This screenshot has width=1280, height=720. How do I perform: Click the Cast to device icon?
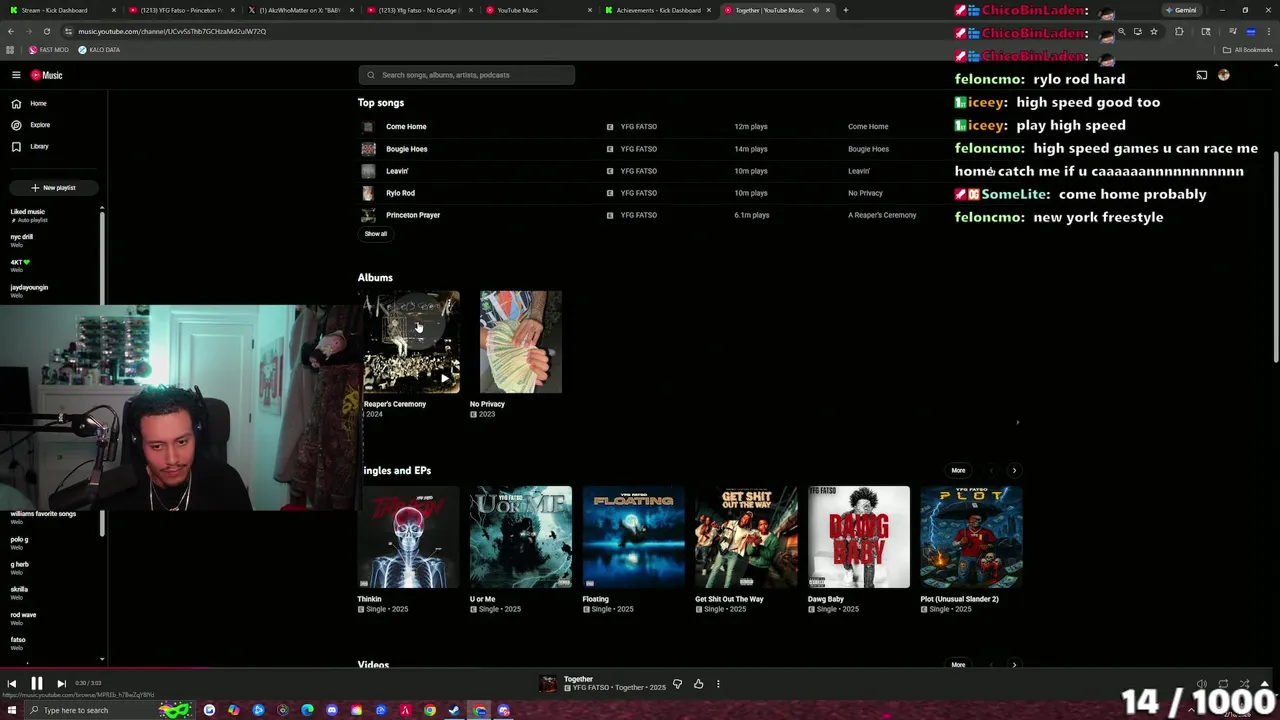[1202, 75]
